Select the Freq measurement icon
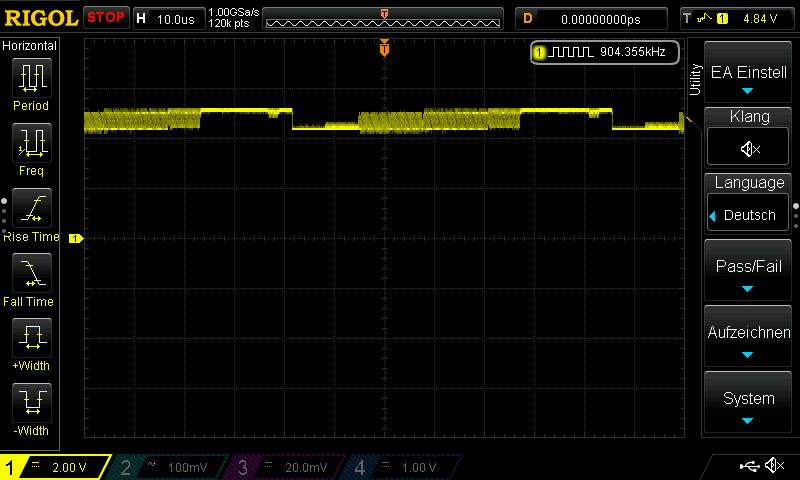The image size is (800, 480). click(32, 143)
